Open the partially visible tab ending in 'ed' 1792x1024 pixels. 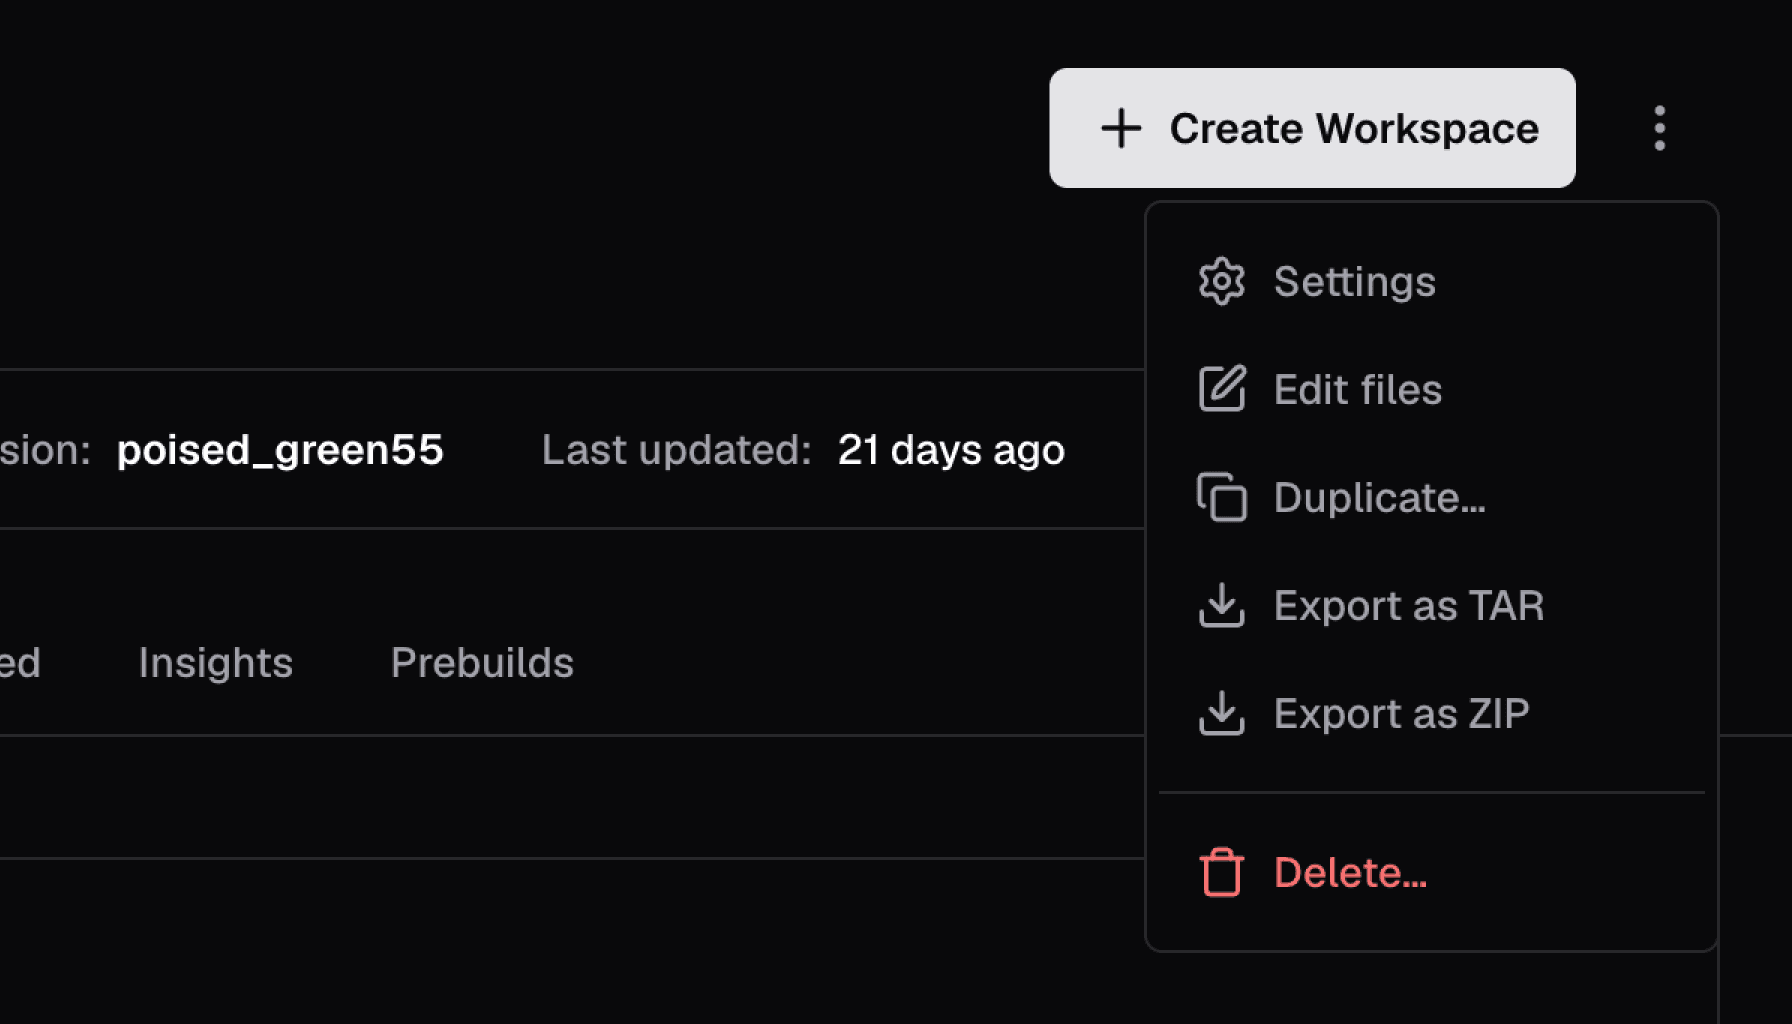click(x=20, y=662)
